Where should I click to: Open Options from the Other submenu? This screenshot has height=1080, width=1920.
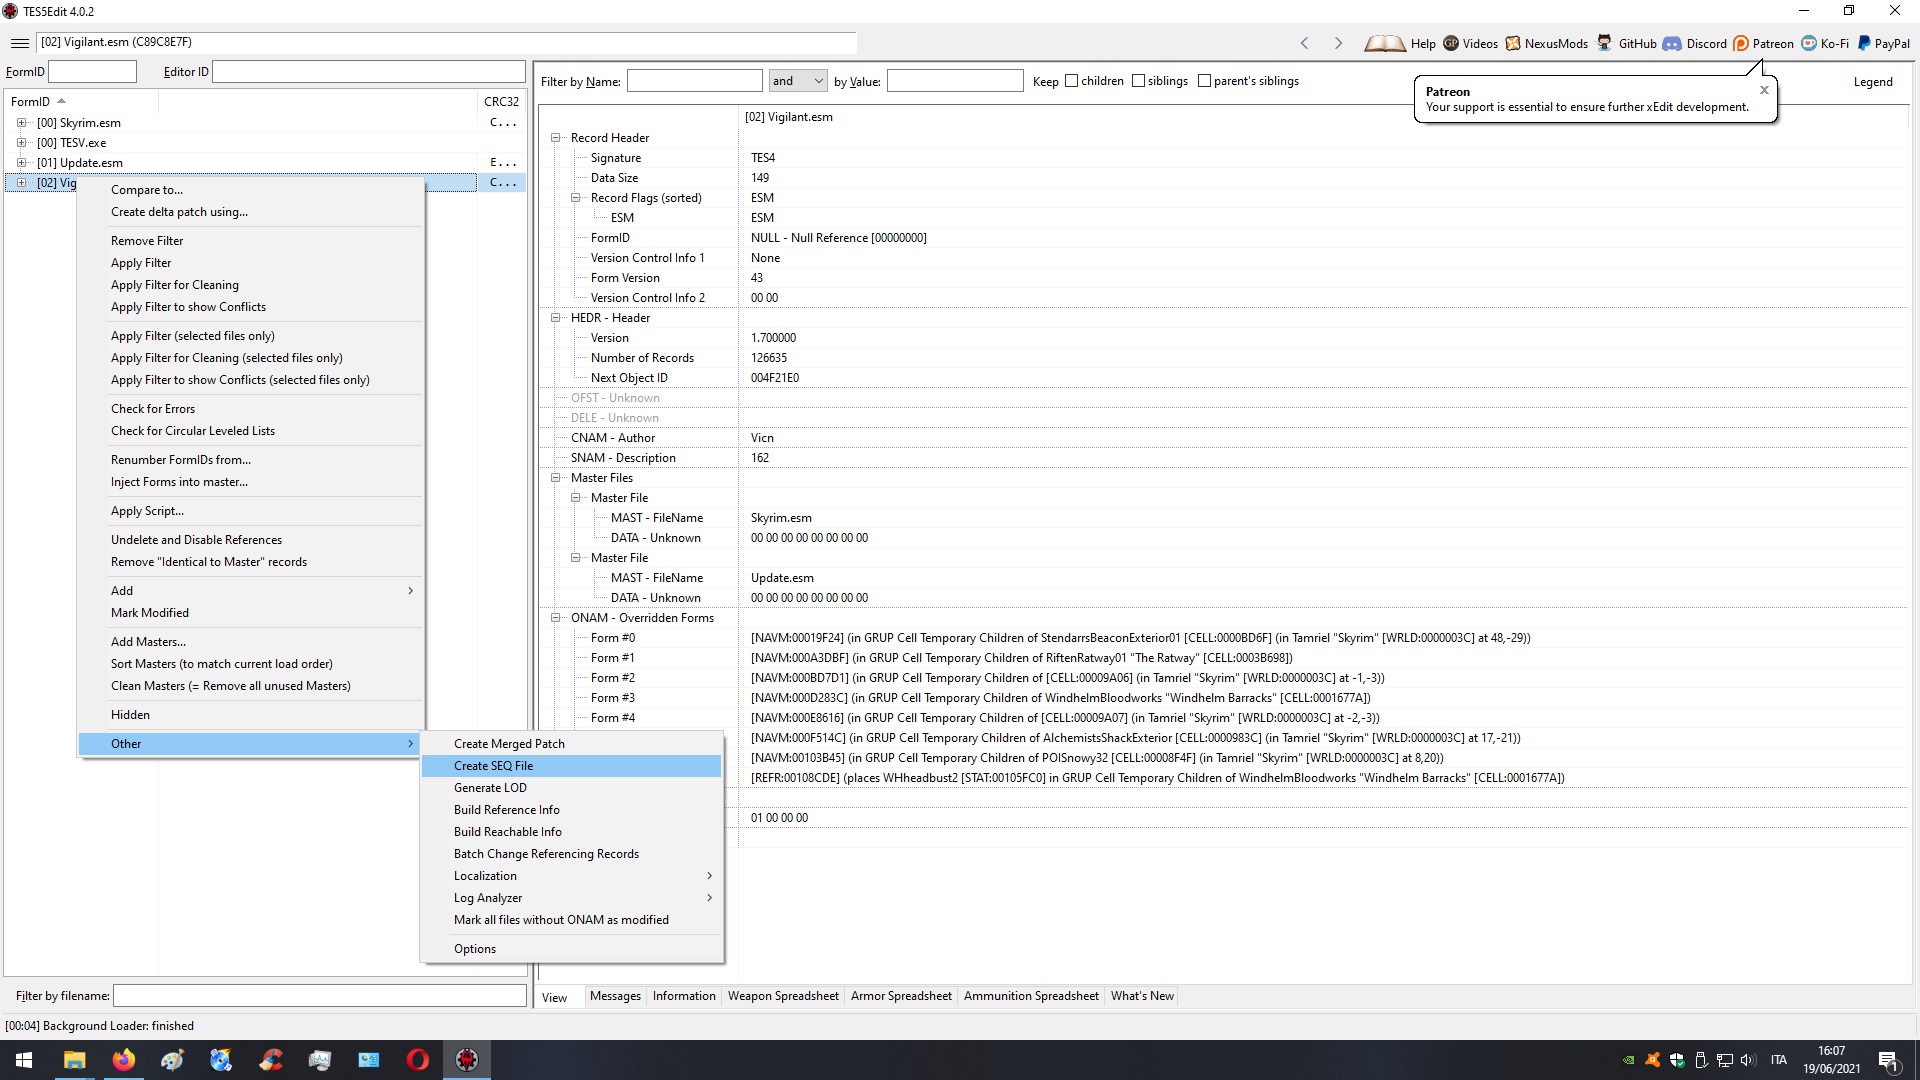571,949
